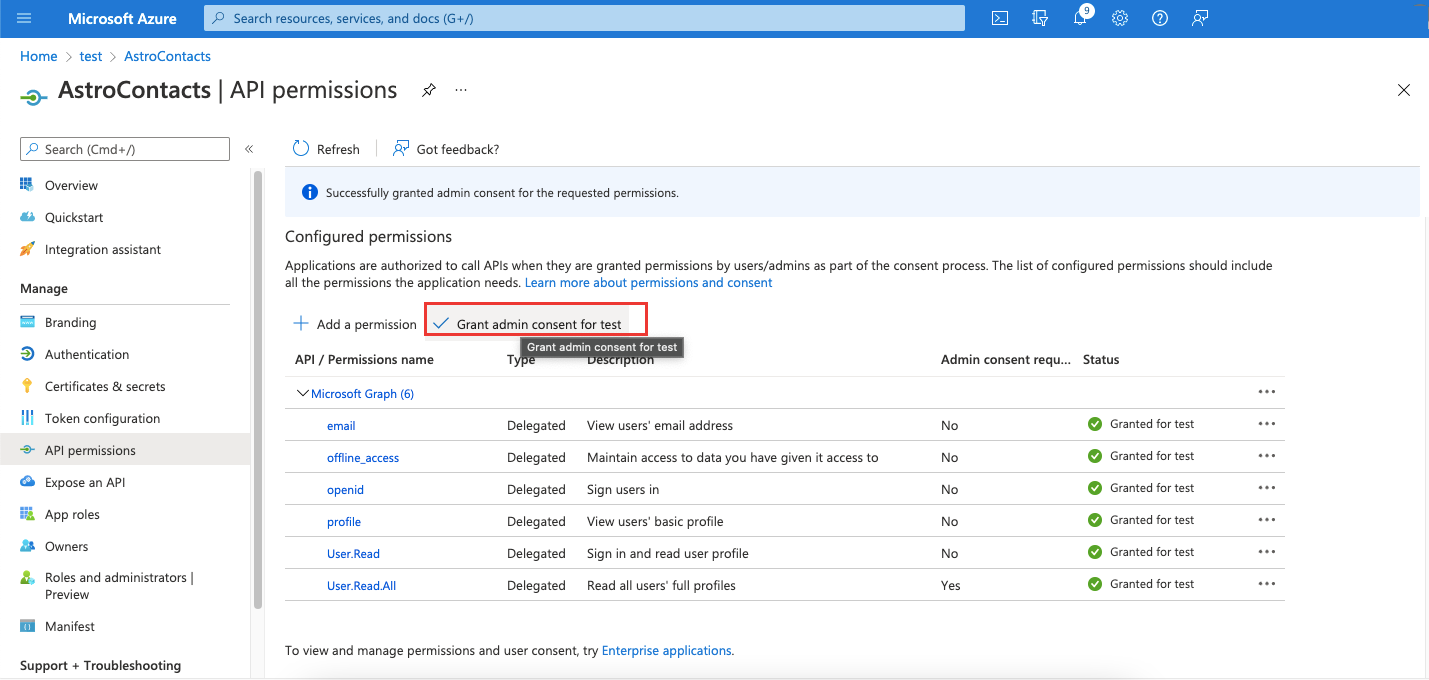Open the openid permission link
Screen dimensions: 1429x680
tap(345, 490)
